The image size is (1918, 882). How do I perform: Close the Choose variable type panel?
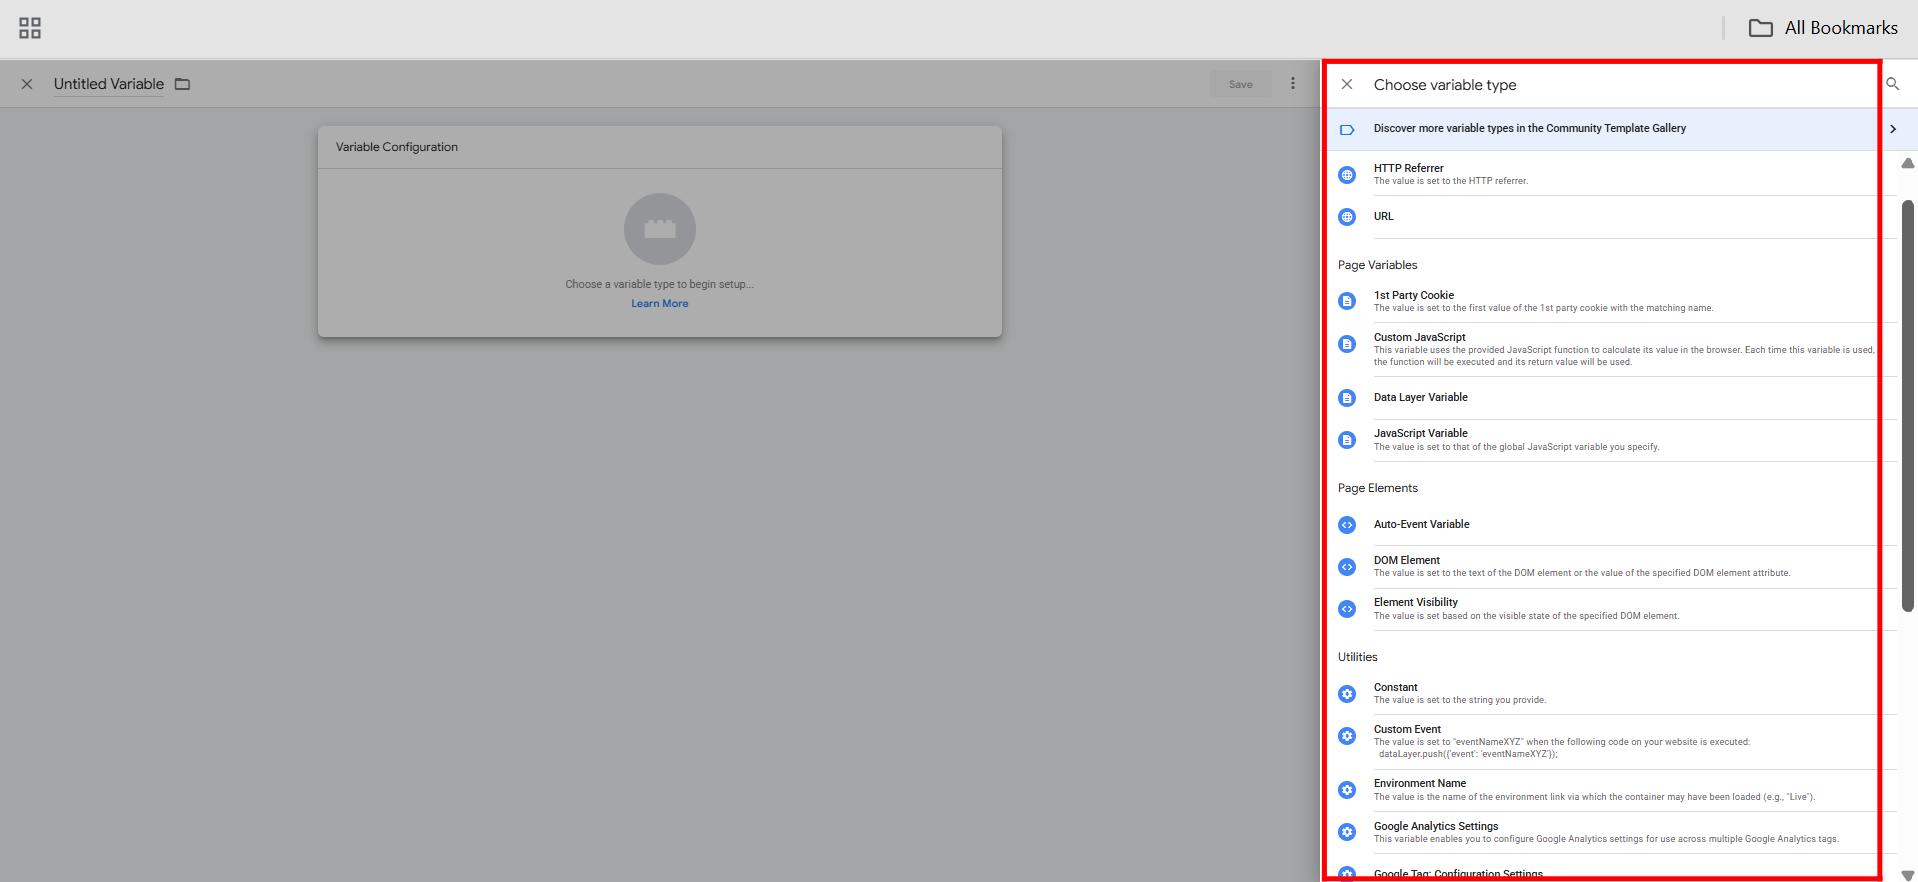coord(1347,84)
